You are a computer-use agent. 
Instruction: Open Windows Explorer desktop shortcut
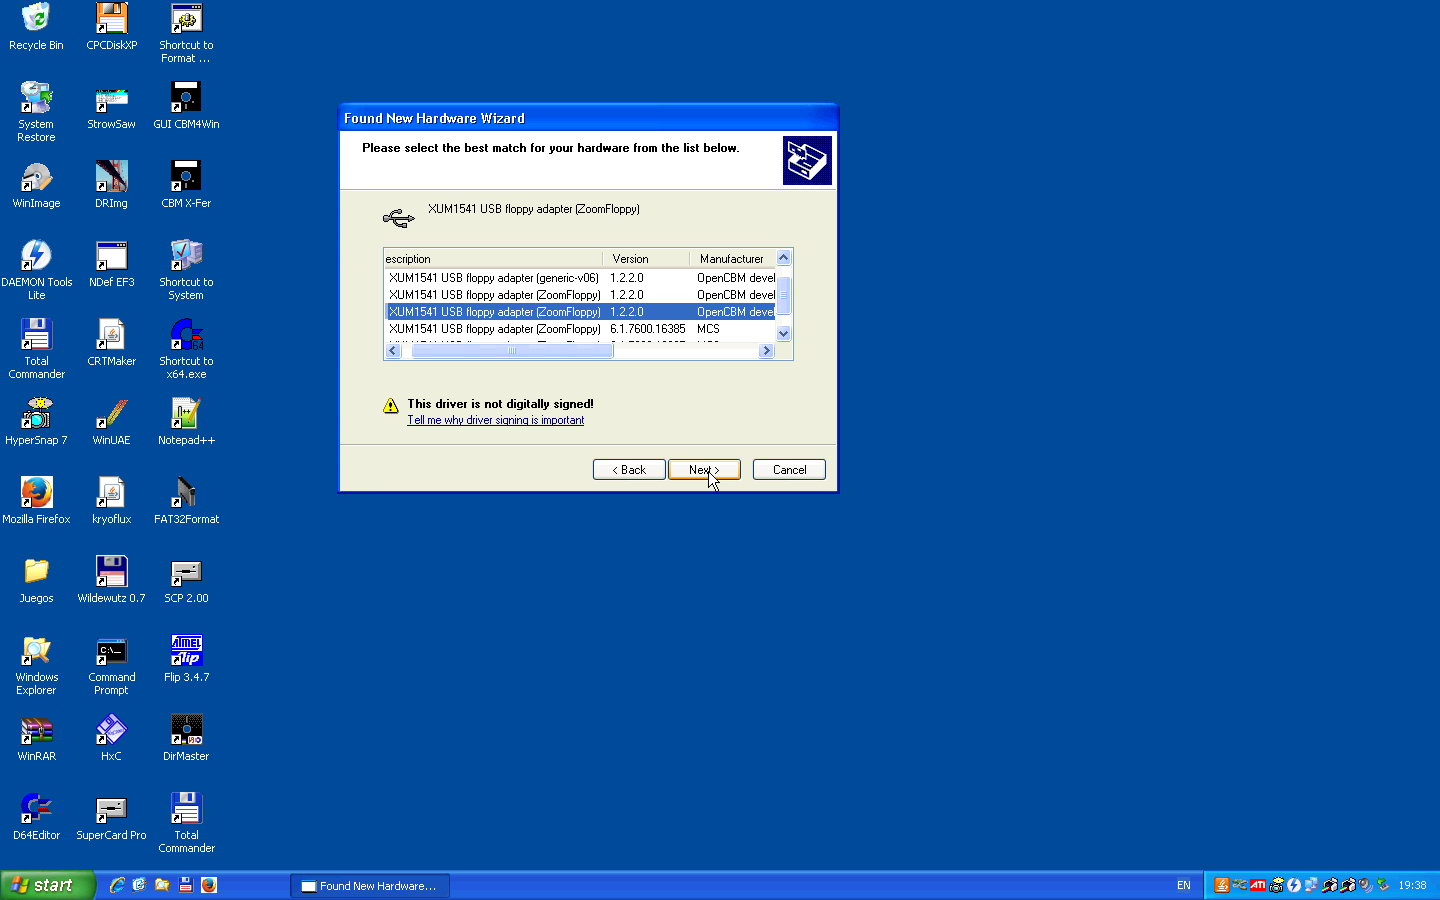(x=36, y=665)
